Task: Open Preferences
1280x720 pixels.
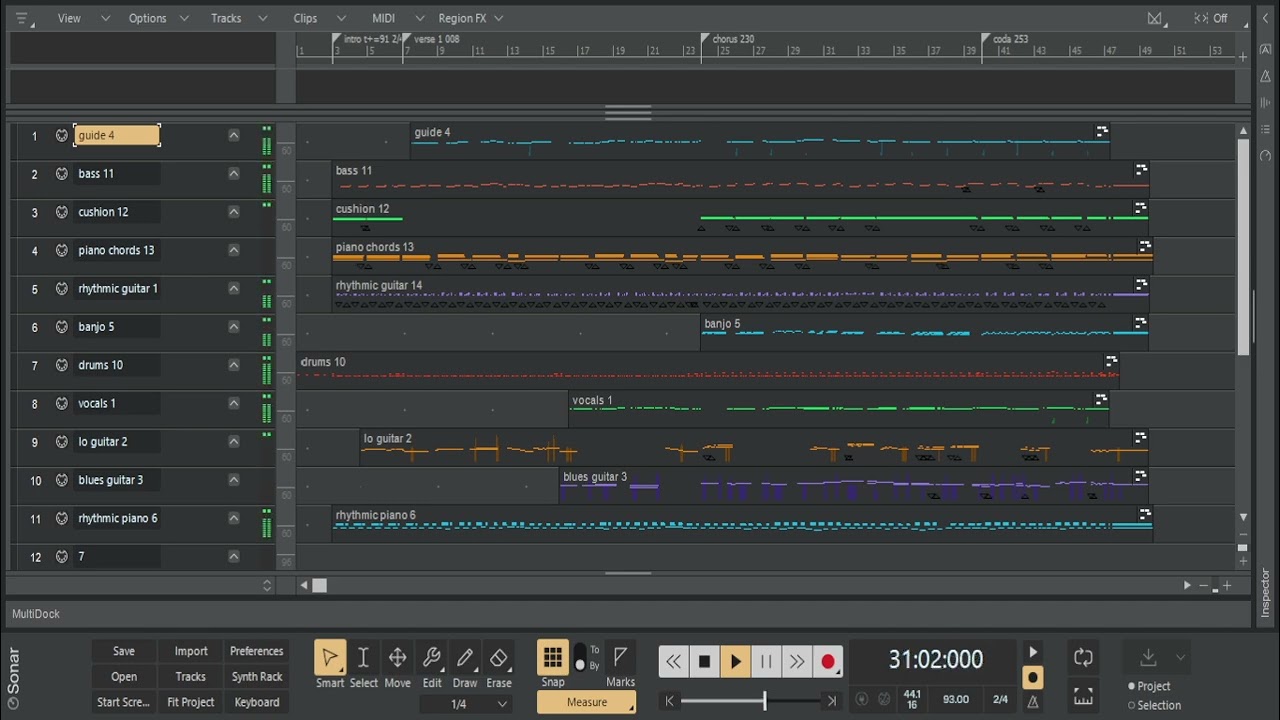Action: click(257, 651)
